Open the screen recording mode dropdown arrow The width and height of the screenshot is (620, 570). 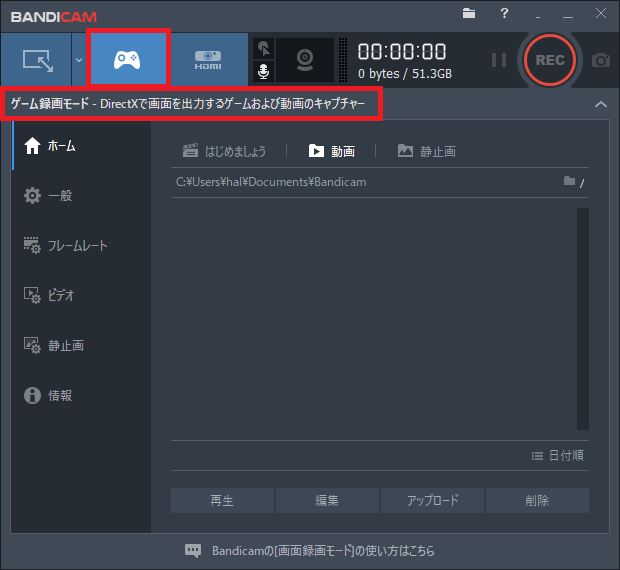pyautogui.click(x=79, y=60)
